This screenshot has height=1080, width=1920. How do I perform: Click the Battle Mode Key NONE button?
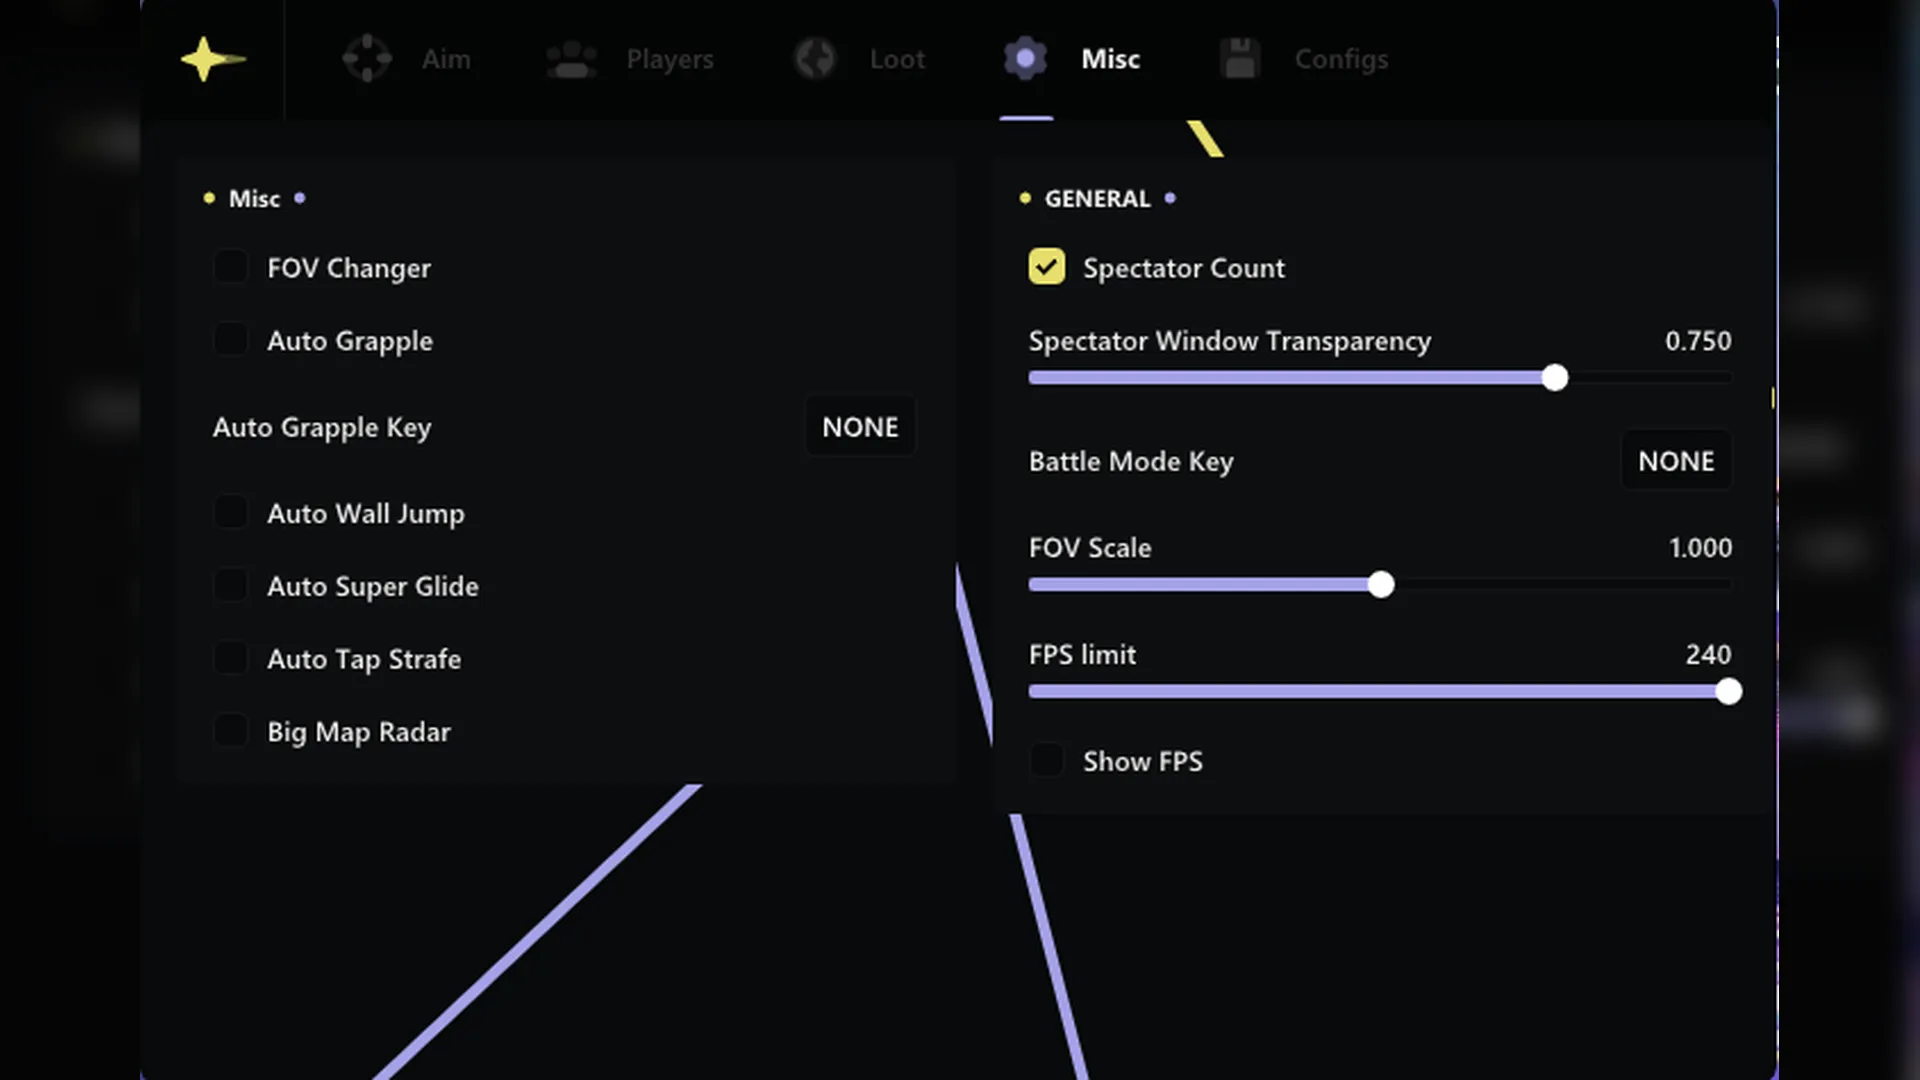pos(1676,461)
